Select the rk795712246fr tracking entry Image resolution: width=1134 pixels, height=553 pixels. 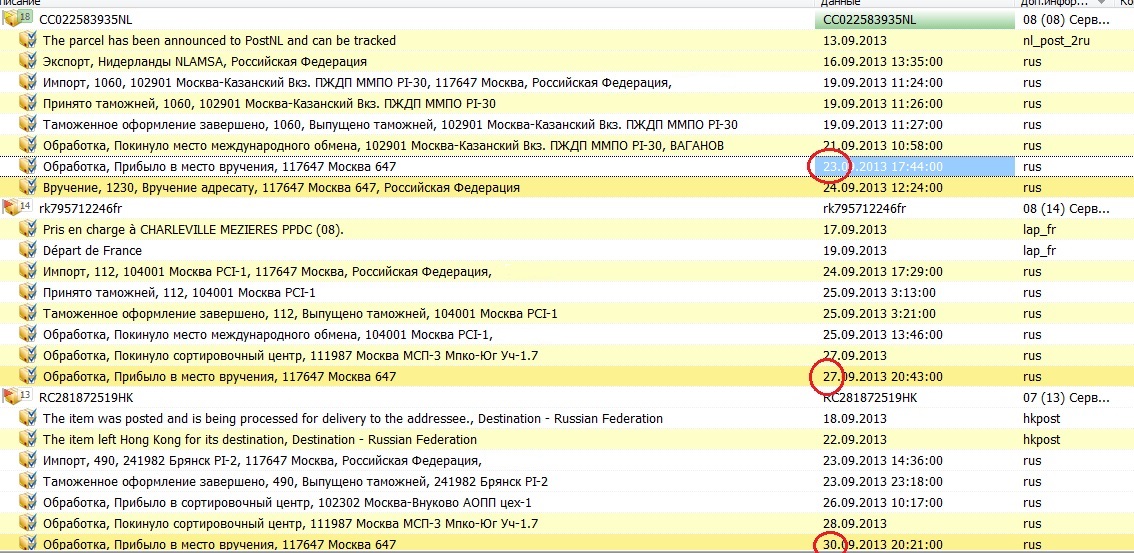pyautogui.click(x=80, y=208)
